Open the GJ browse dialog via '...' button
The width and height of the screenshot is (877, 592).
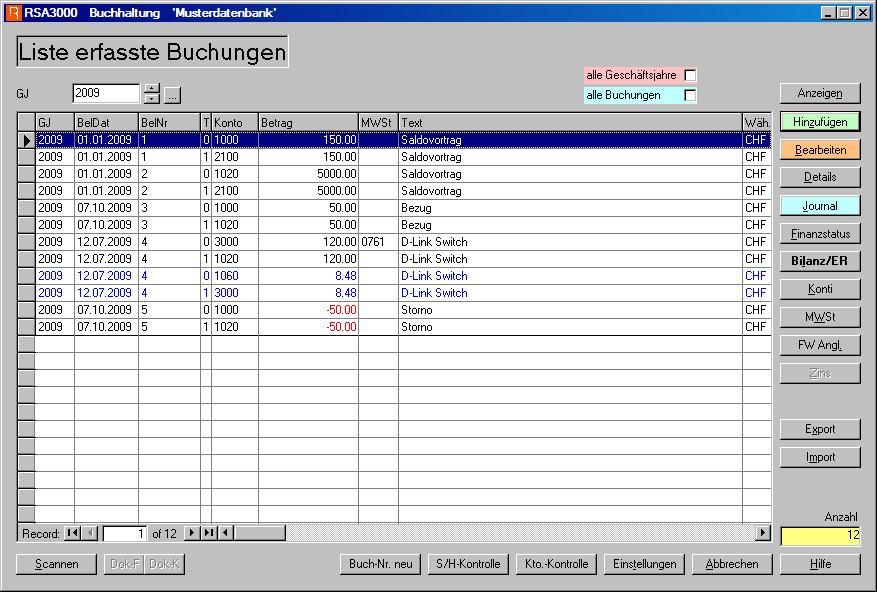[170, 93]
